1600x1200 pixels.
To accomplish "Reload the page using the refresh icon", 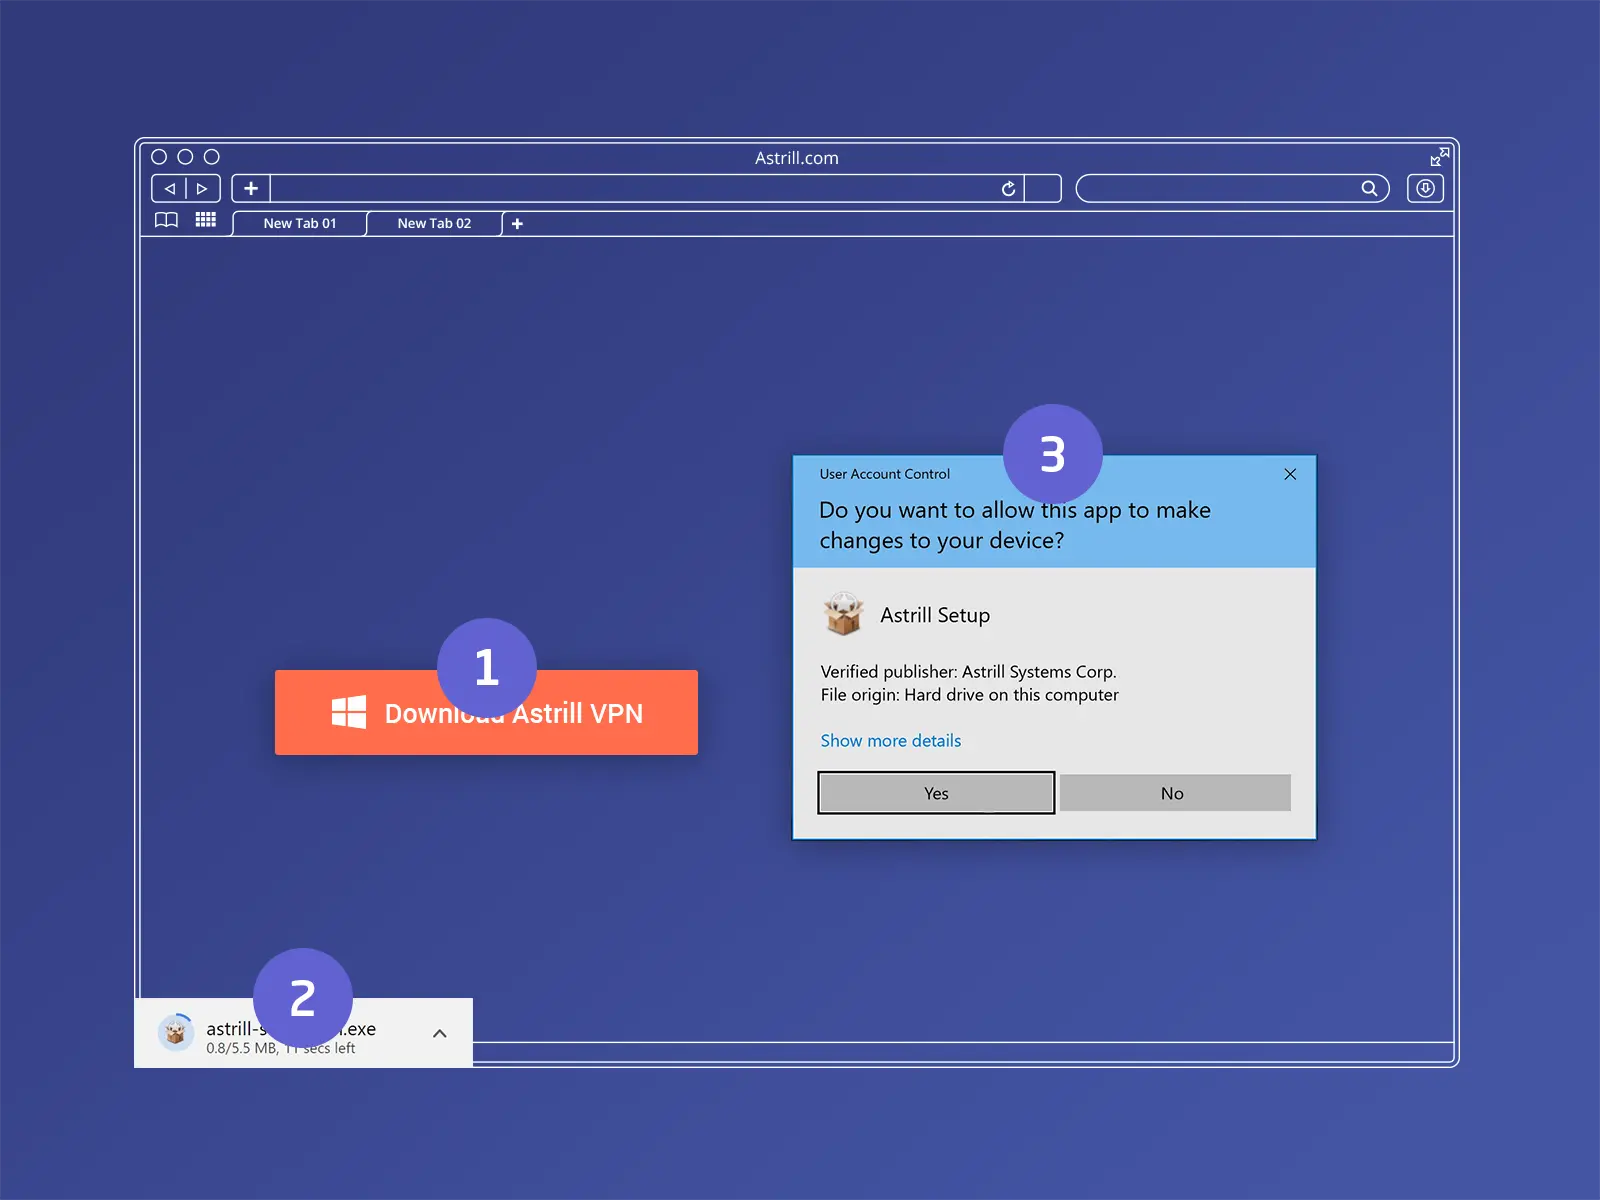I will (x=1008, y=188).
